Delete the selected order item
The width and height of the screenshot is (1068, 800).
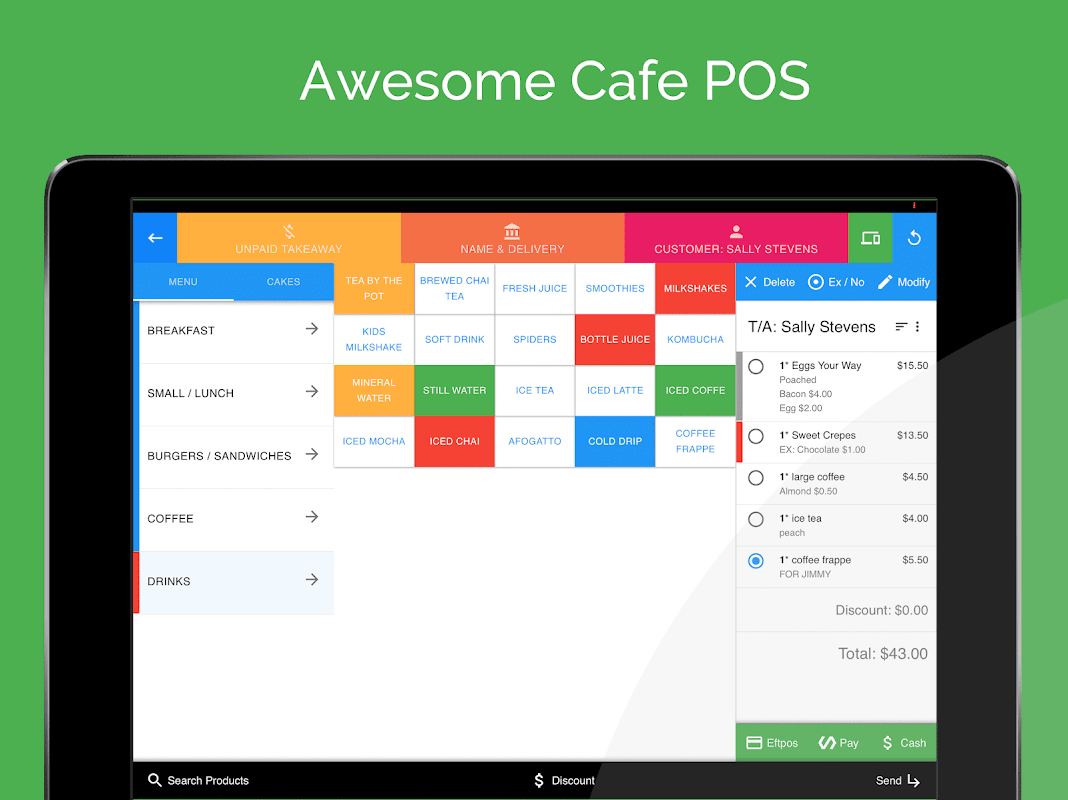770,282
